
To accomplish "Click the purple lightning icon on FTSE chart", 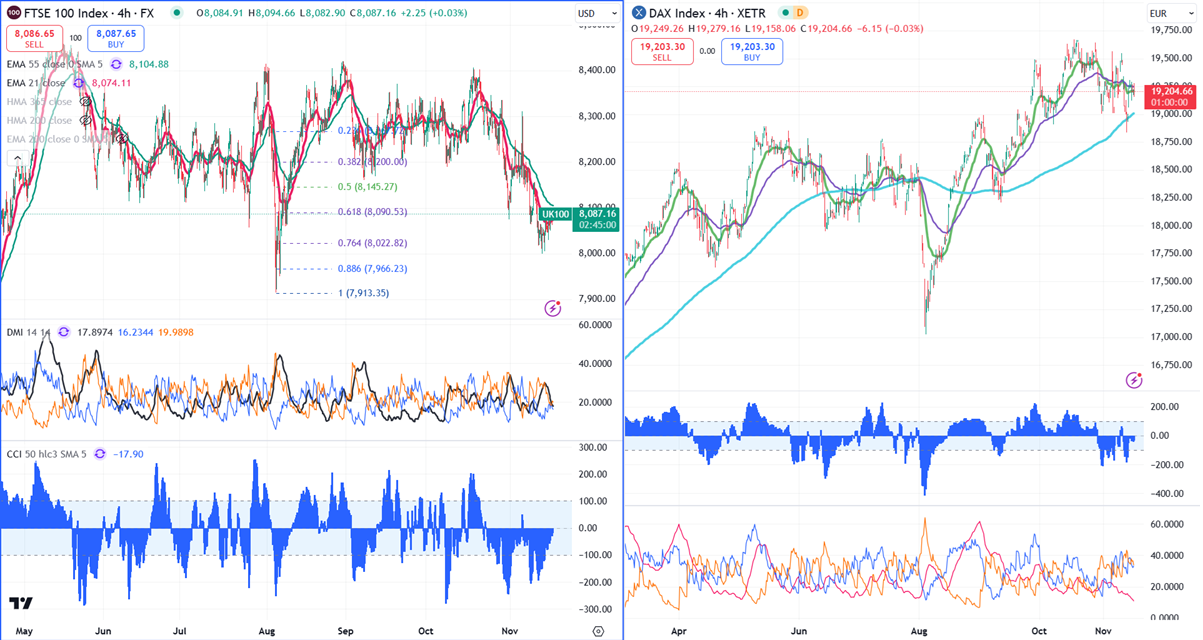I will click(x=553, y=308).
